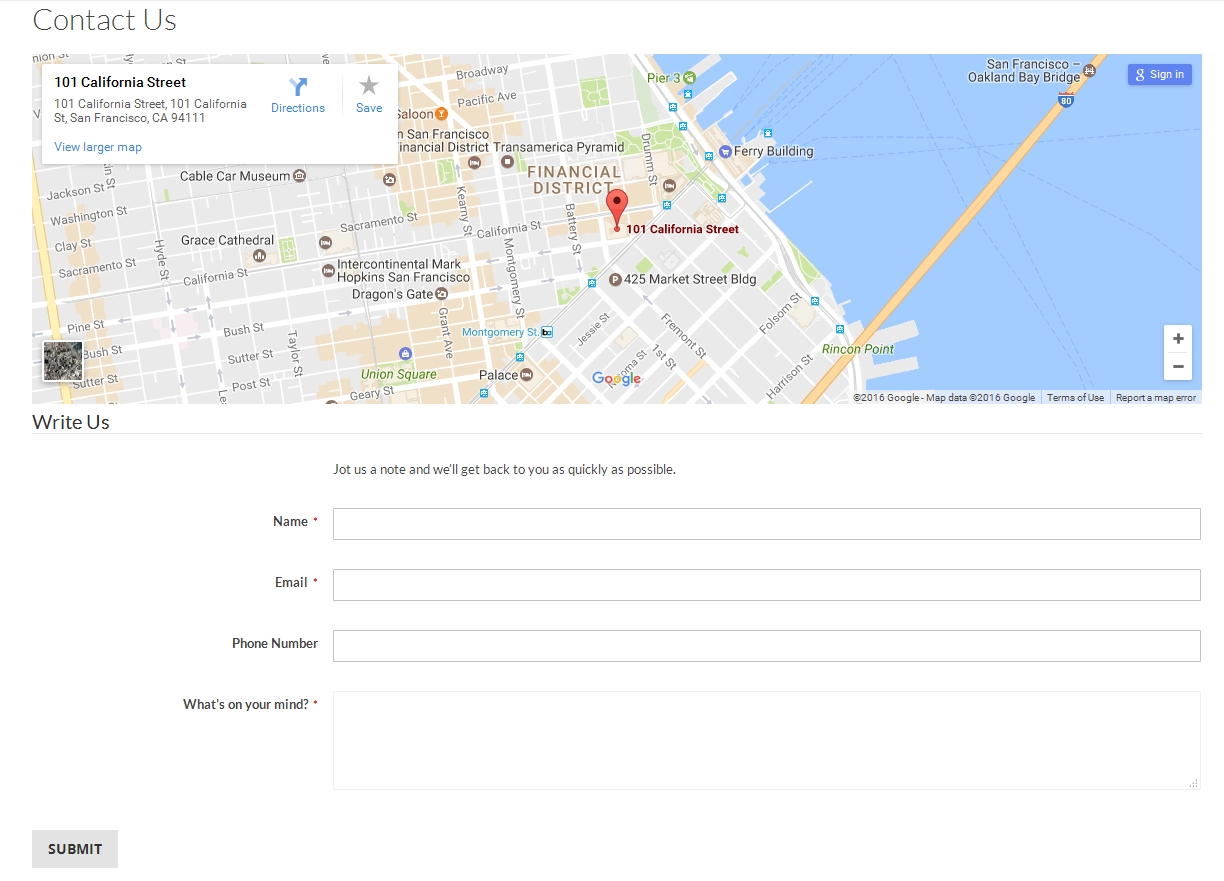Click the red 101 California Street map pin
This screenshot has width=1224, height=881.
click(x=617, y=205)
